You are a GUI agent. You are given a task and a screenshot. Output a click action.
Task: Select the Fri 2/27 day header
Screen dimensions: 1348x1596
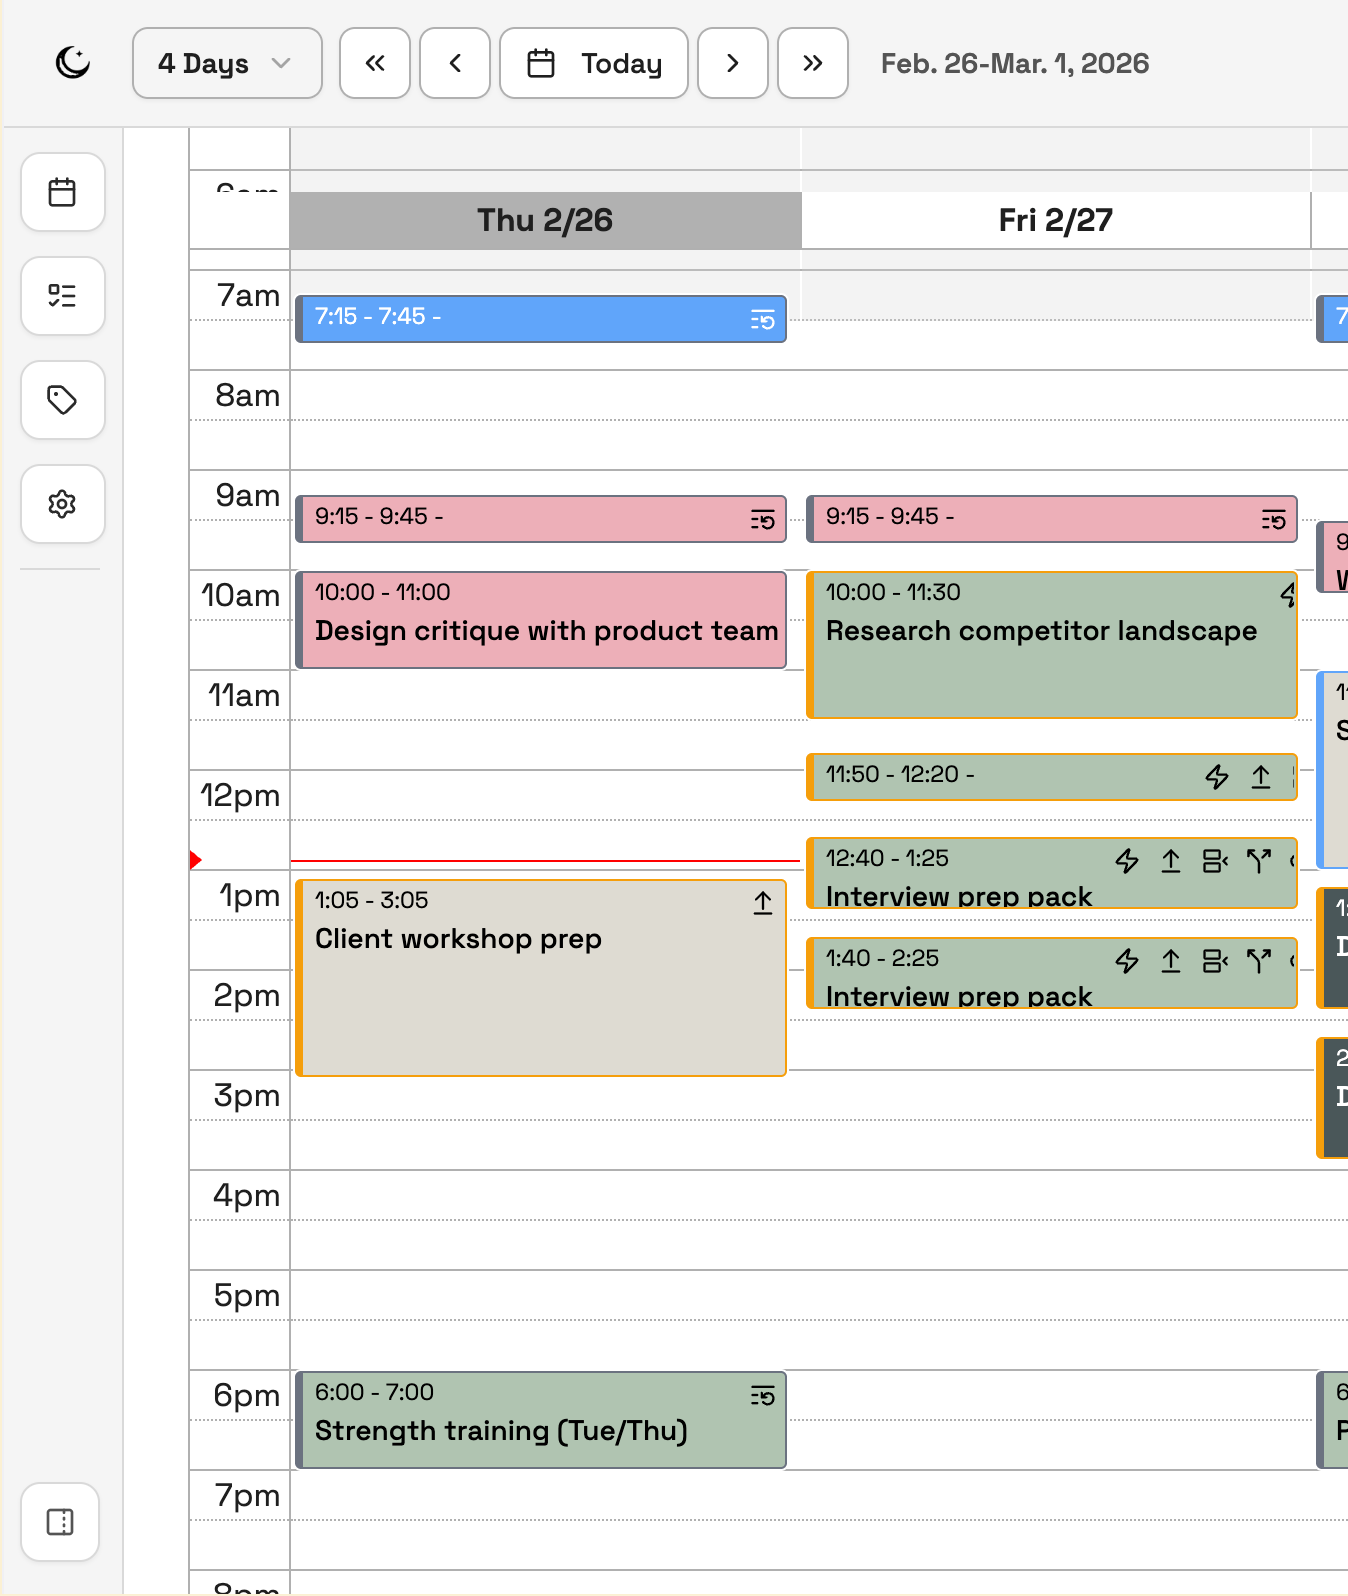[1055, 220]
